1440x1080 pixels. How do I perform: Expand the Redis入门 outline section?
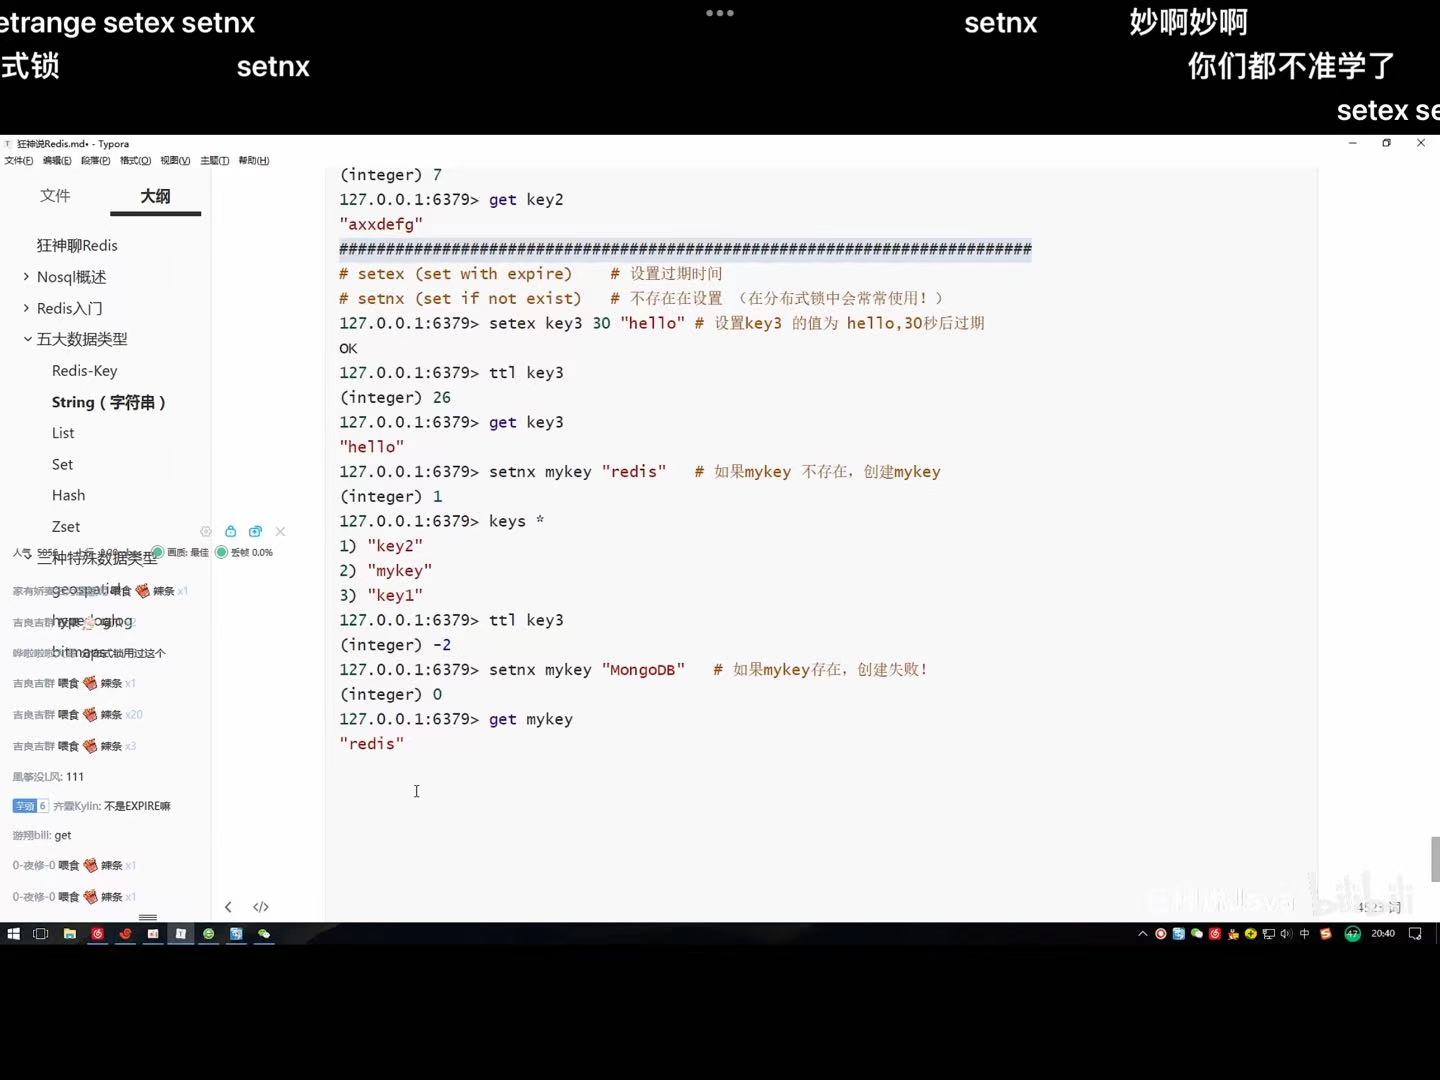pyautogui.click(x=26, y=308)
